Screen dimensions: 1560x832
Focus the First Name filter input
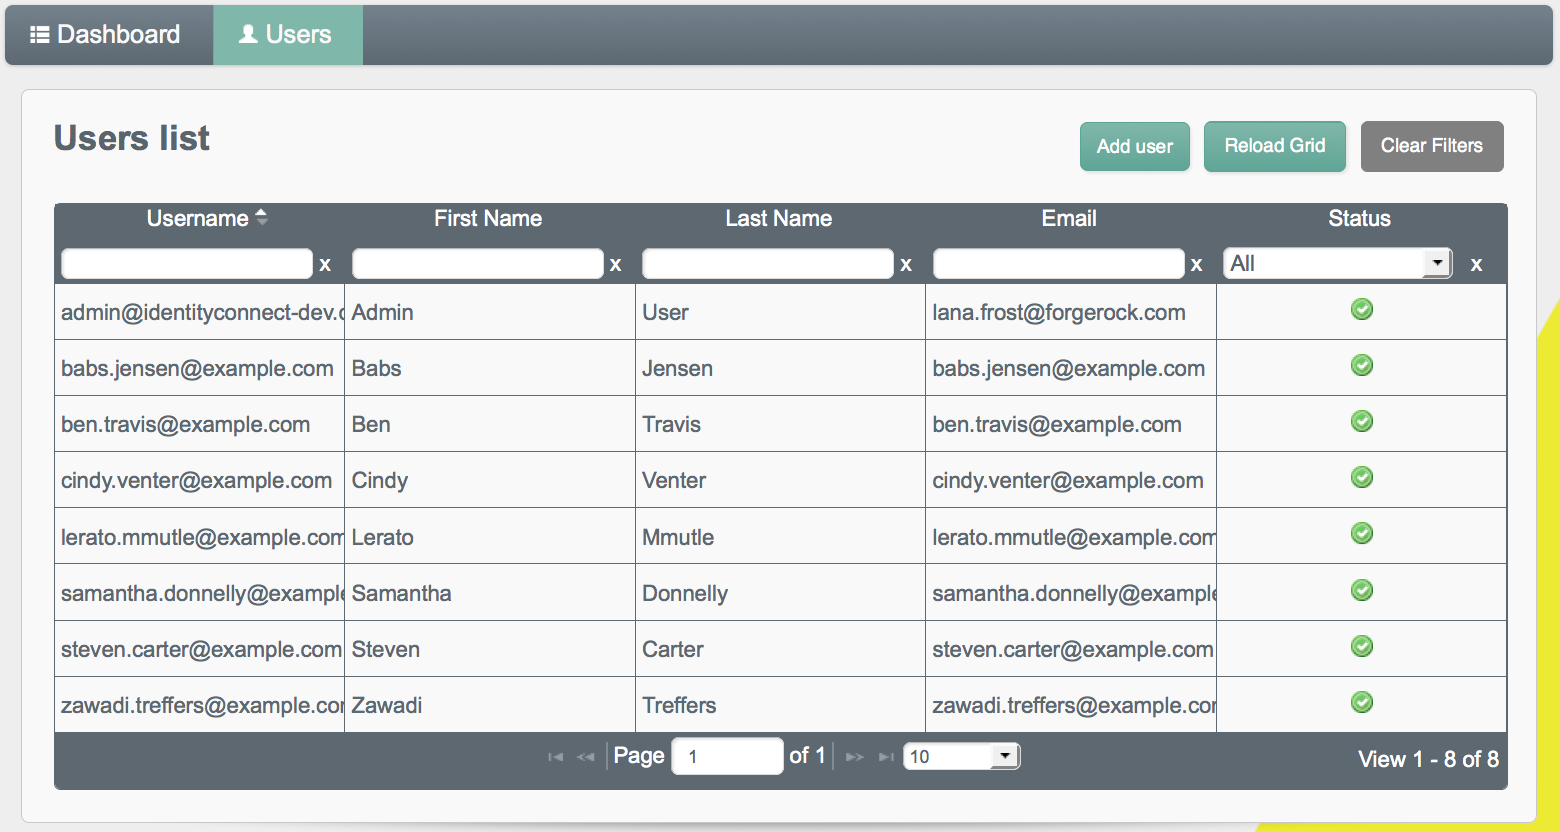[x=478, y=264]
